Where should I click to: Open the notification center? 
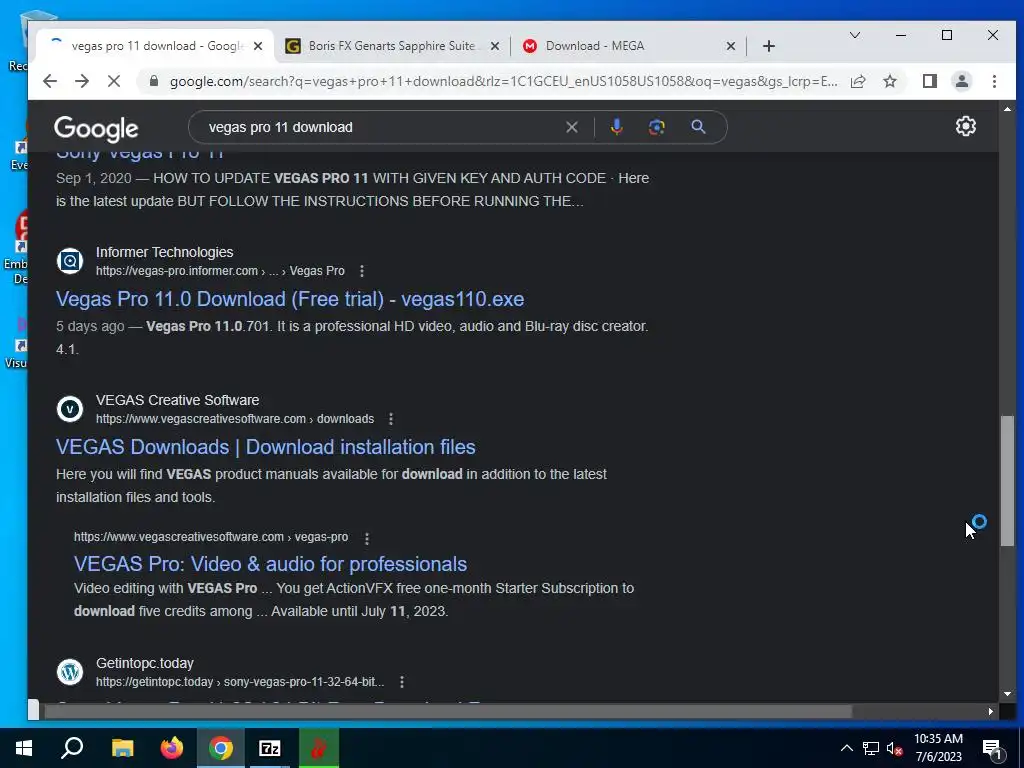pos(993,749)
